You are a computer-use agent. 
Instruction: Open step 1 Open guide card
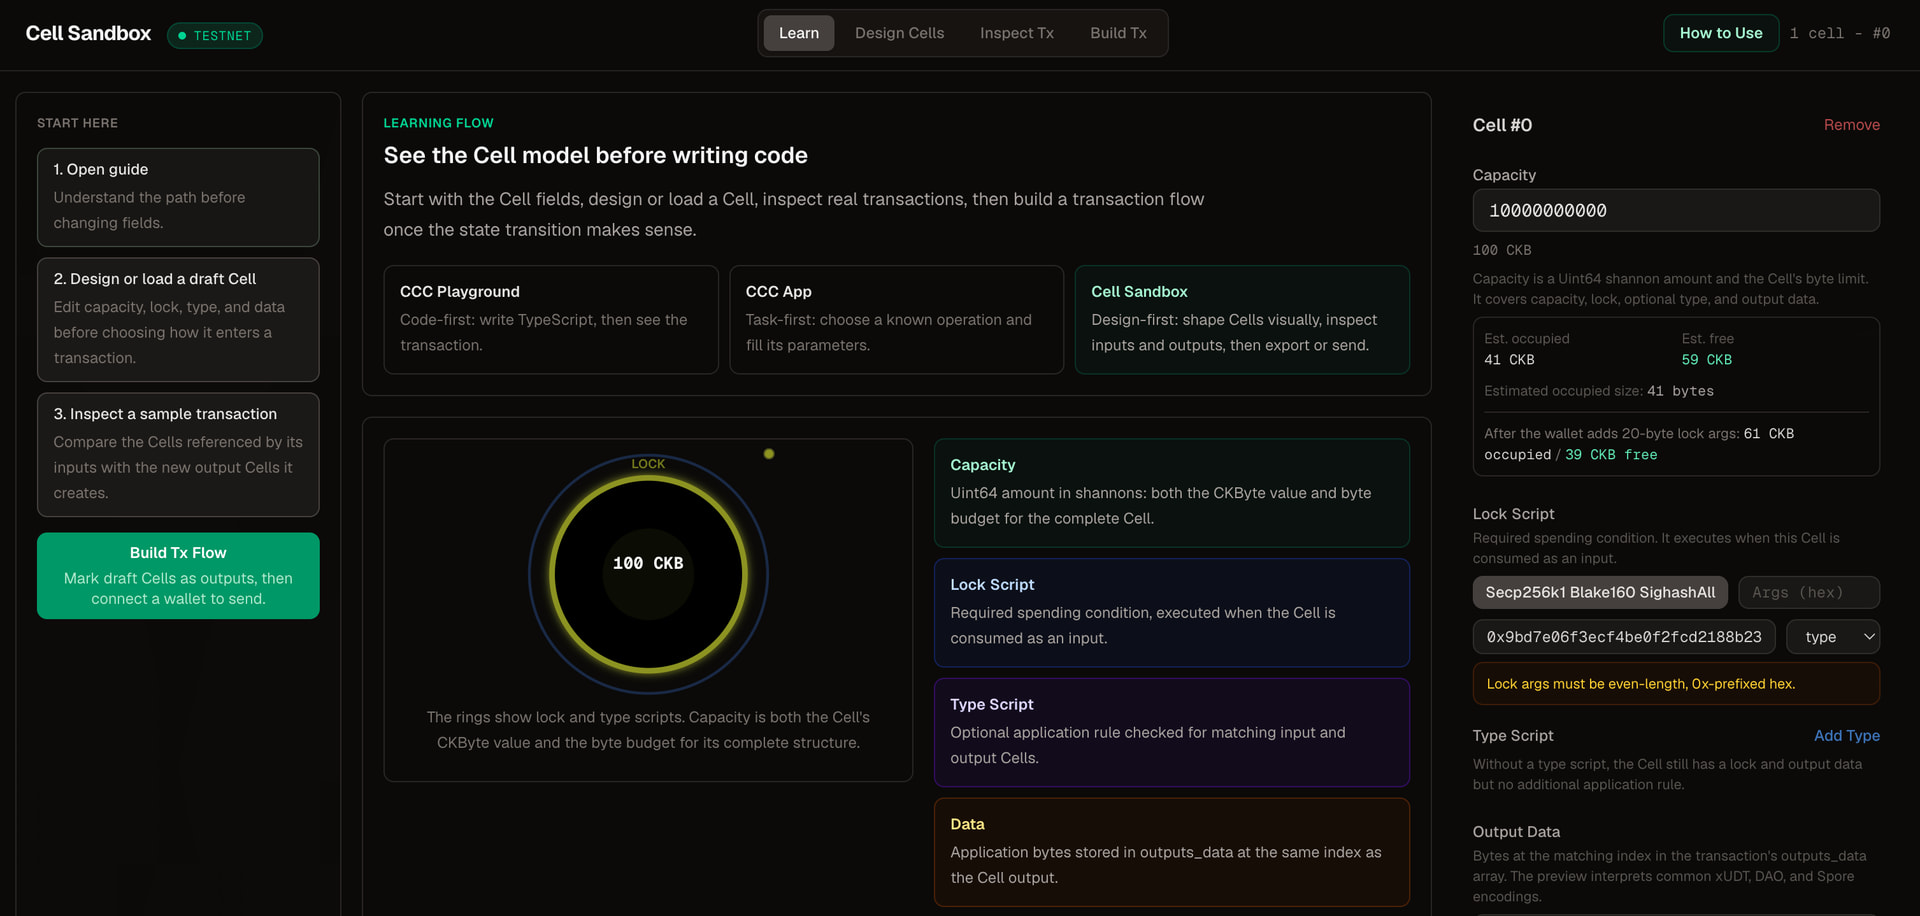point(178,197)
